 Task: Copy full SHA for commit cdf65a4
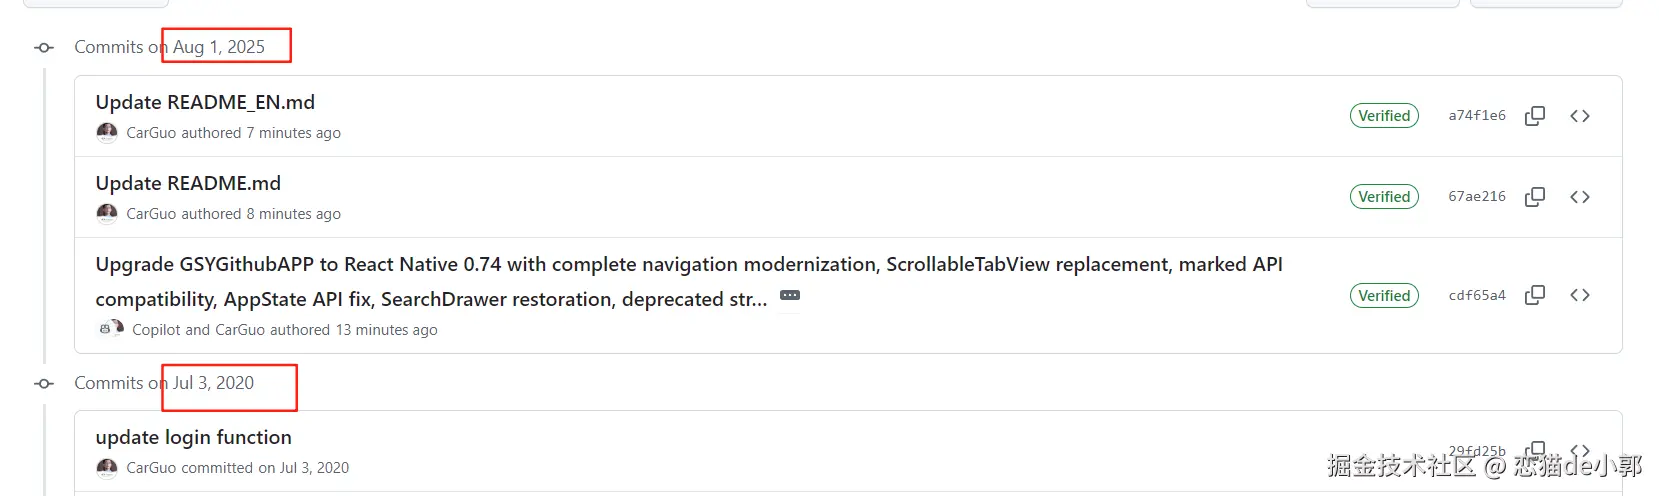[1534, 295]
